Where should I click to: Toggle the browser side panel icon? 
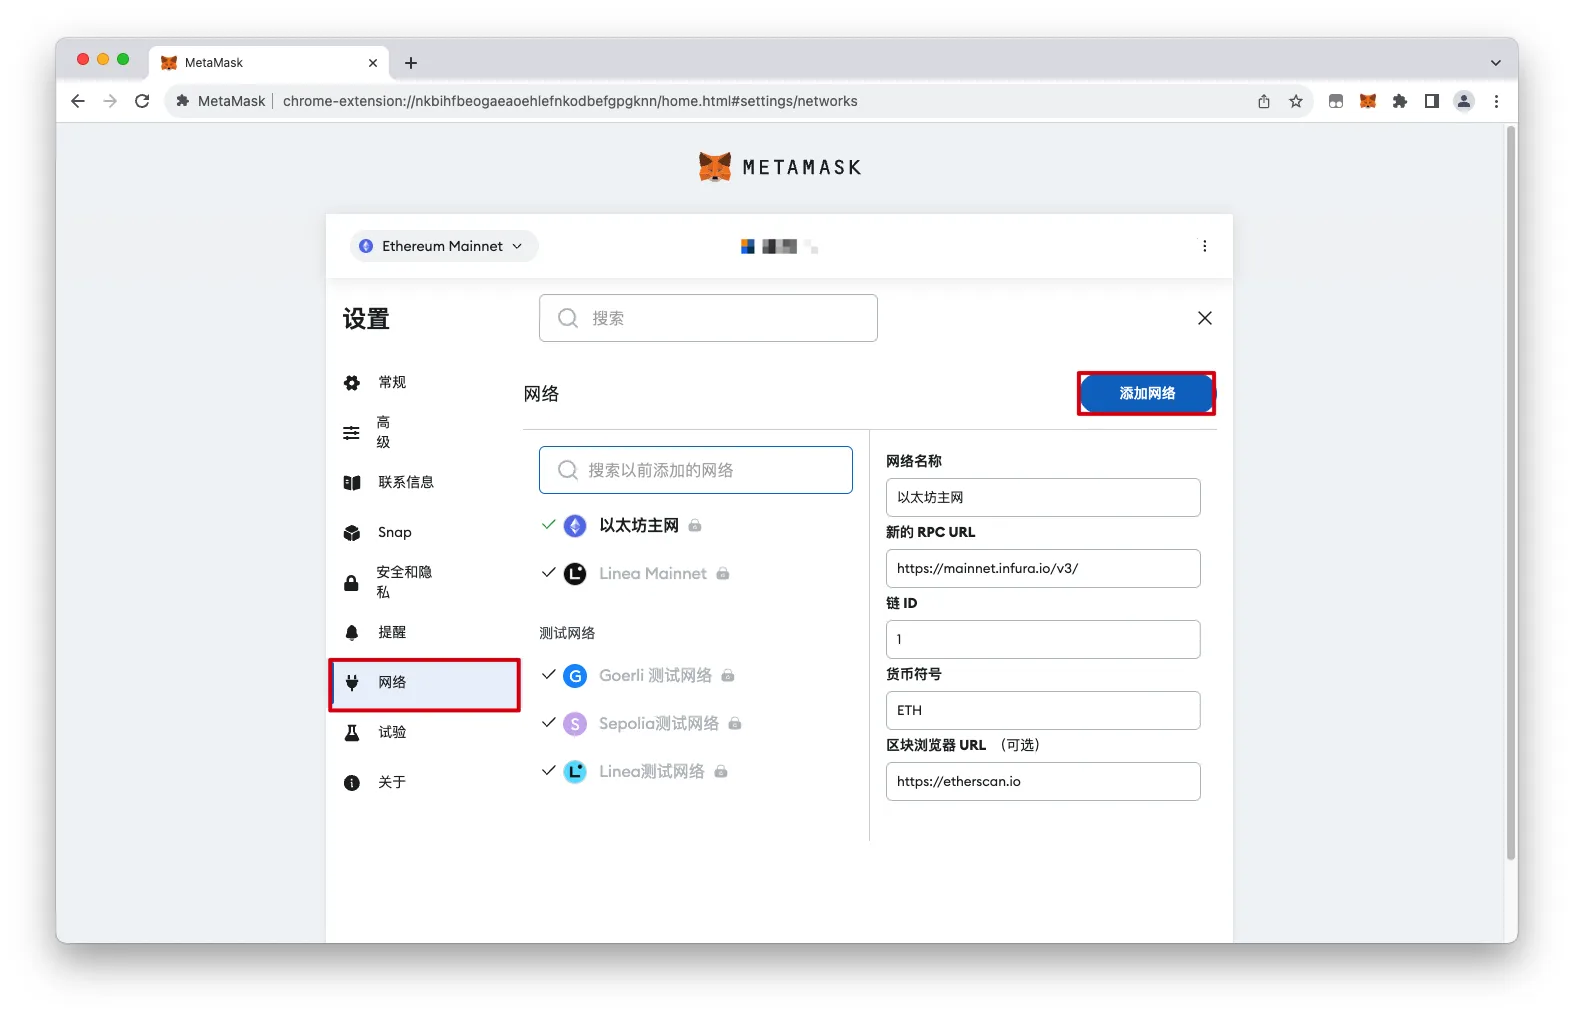point(1432,101)
